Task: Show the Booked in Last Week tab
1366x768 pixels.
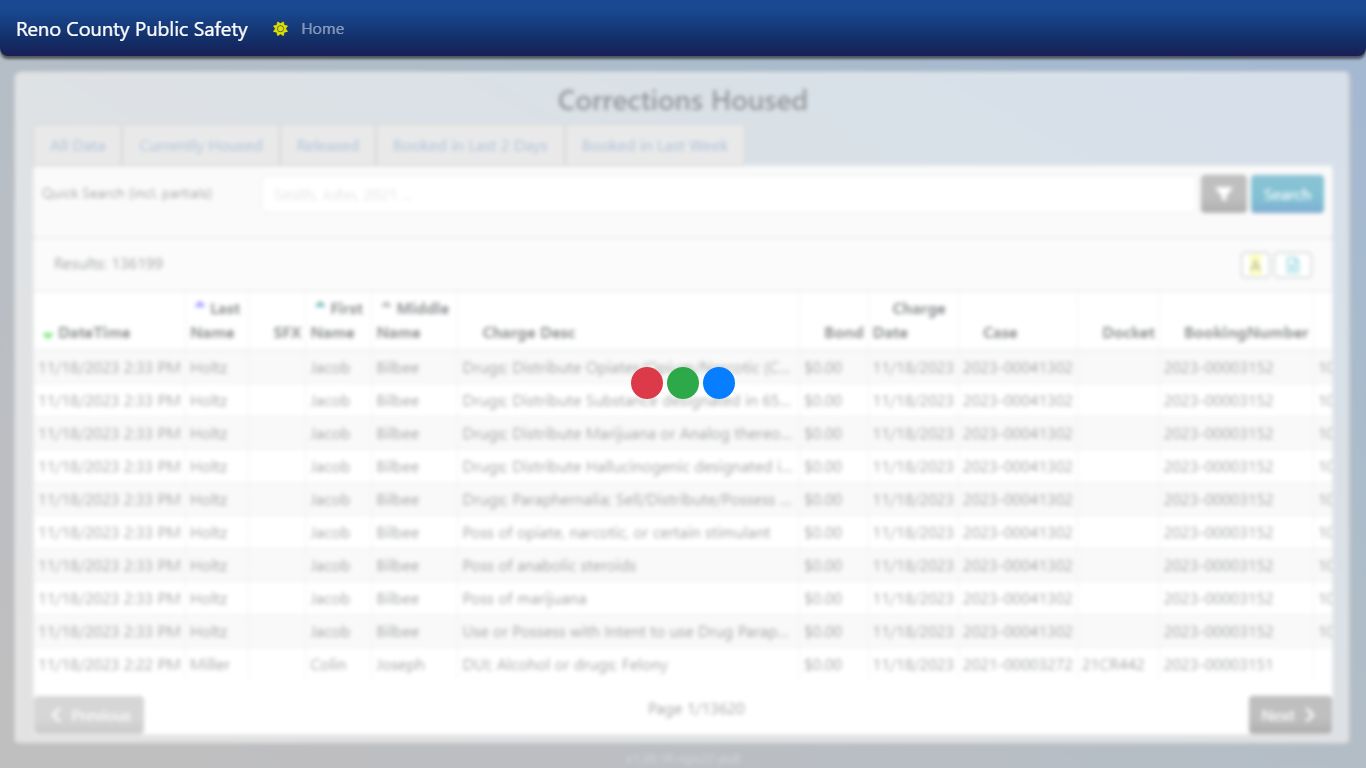Action: tap(654, 145)
